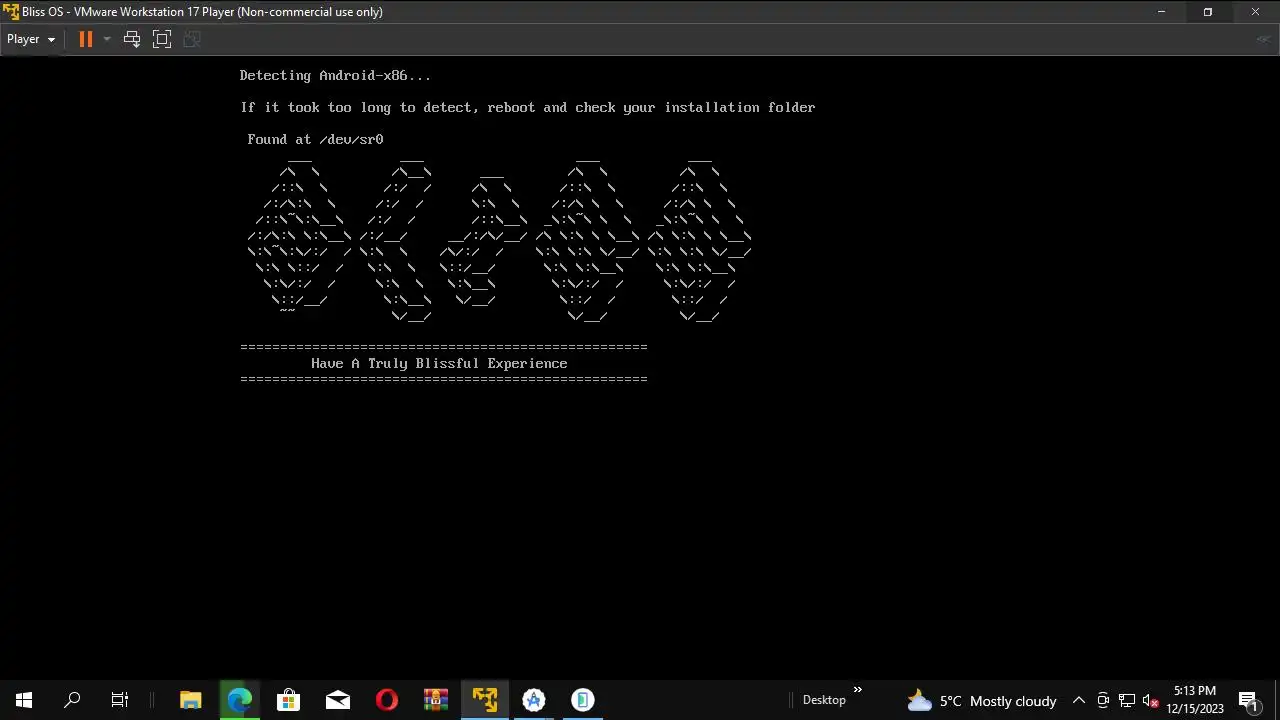Open the teal phone app in taskbar

[583, 700]
